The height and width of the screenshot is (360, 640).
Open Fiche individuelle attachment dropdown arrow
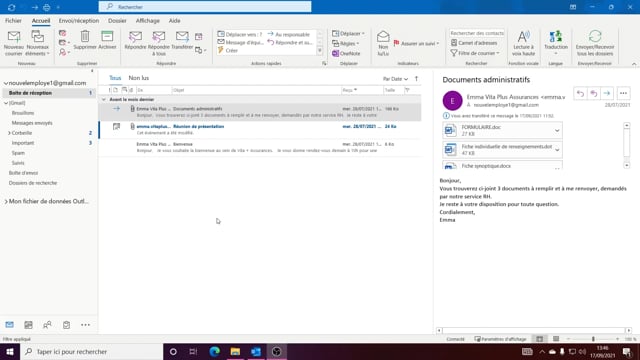click(x=557, y=150)
